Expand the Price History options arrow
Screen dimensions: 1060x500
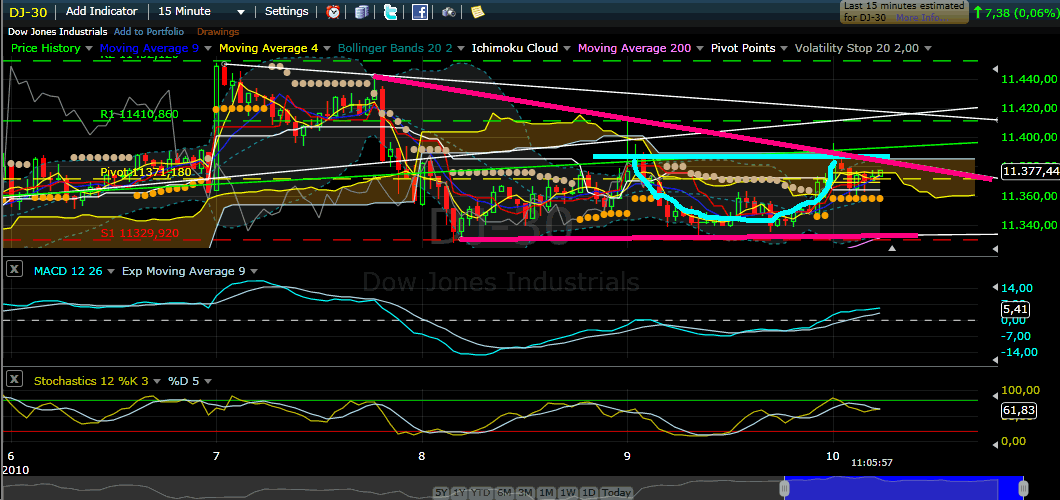(85, 48)
